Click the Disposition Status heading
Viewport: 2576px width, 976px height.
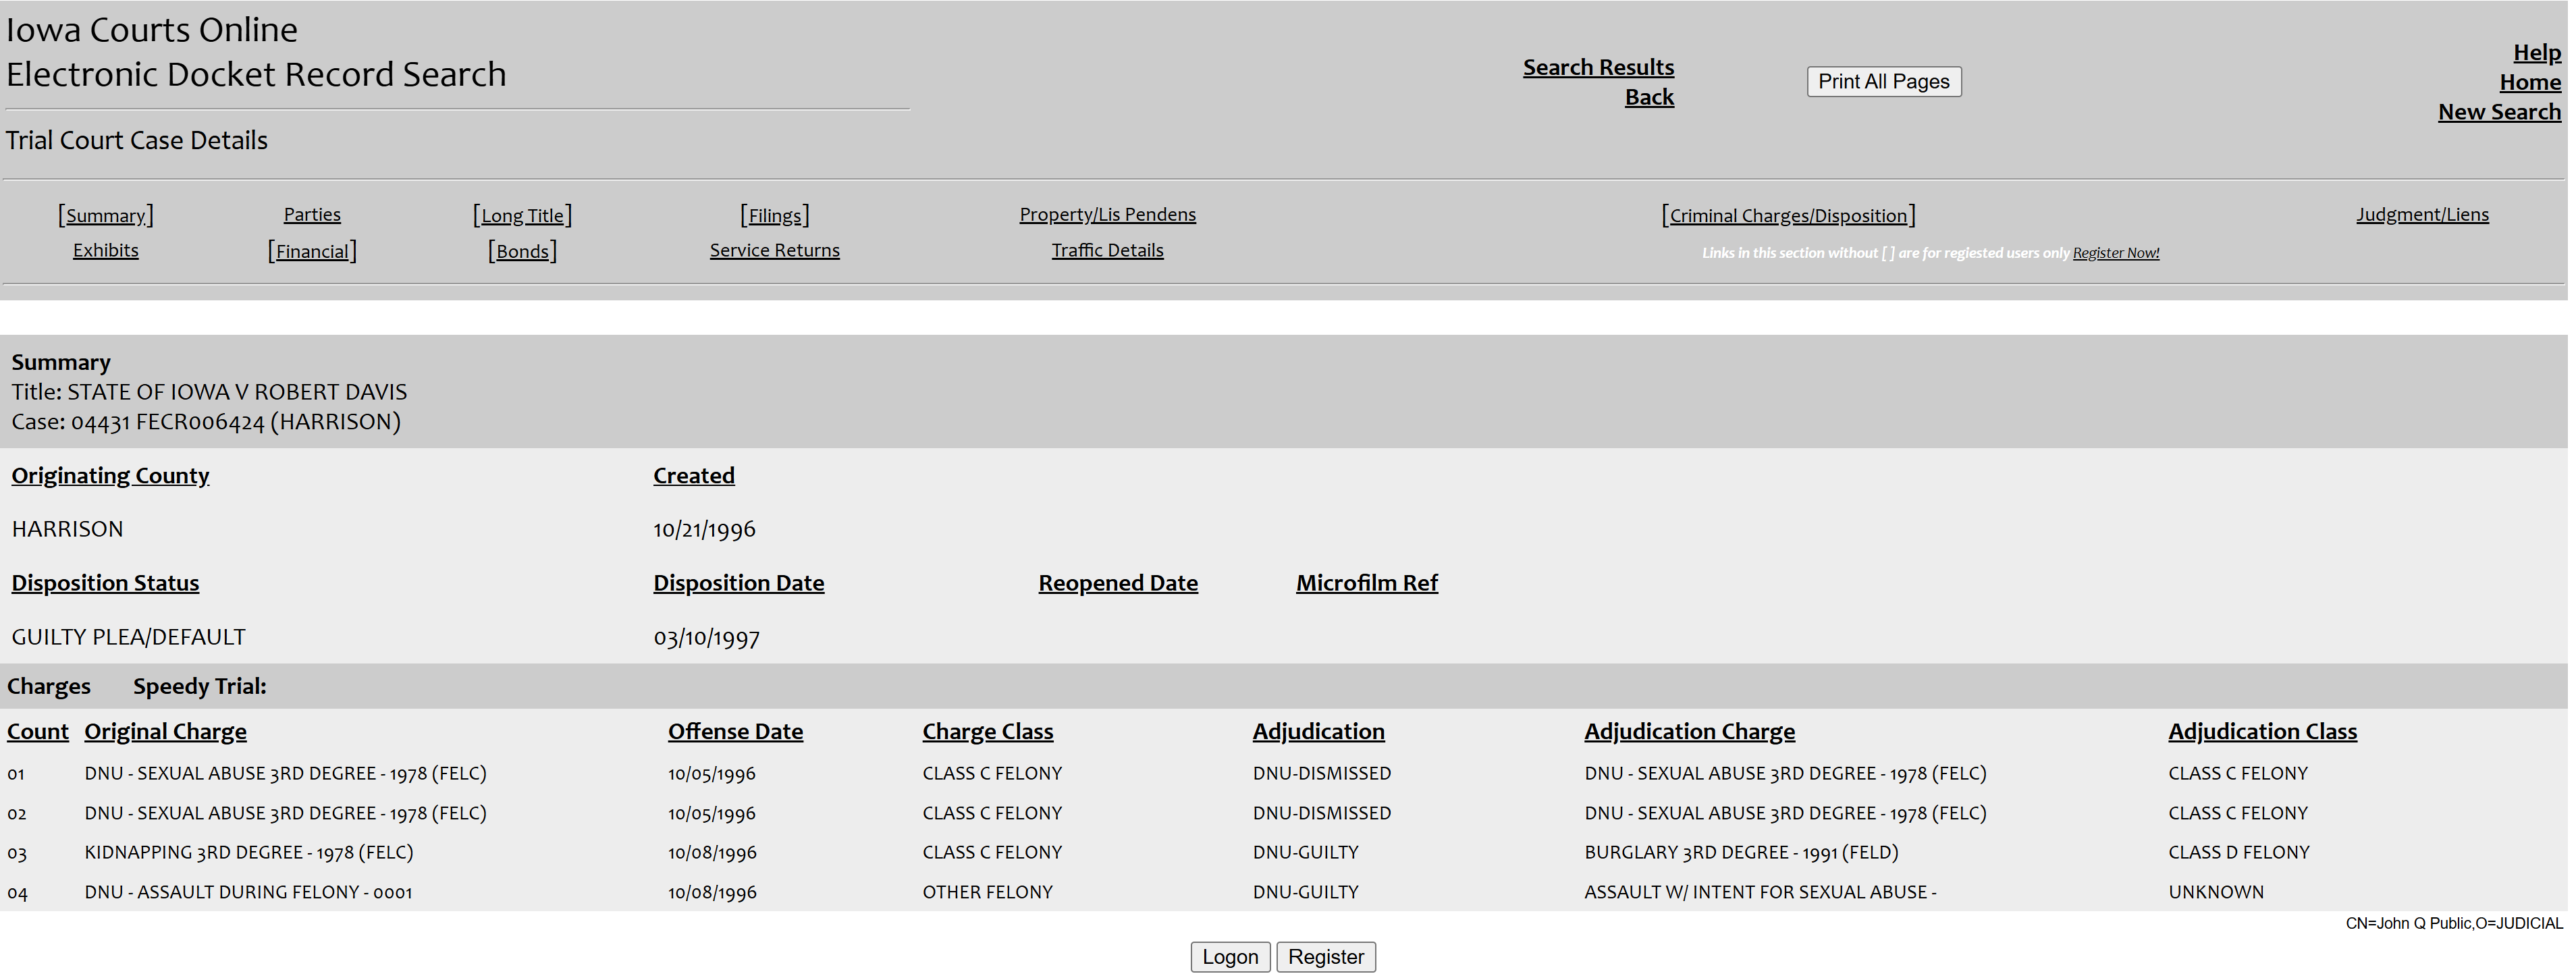click(x=105, y=583)
